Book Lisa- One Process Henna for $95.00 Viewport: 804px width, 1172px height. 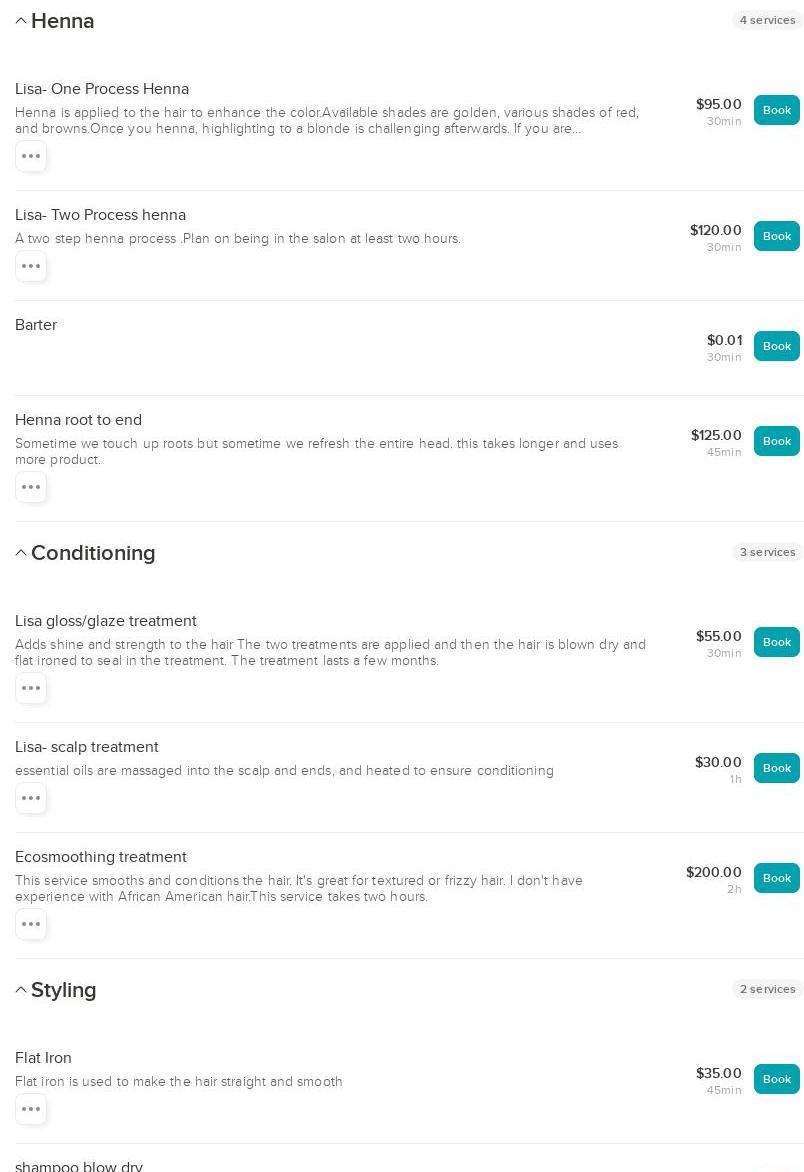pos(776,110)
